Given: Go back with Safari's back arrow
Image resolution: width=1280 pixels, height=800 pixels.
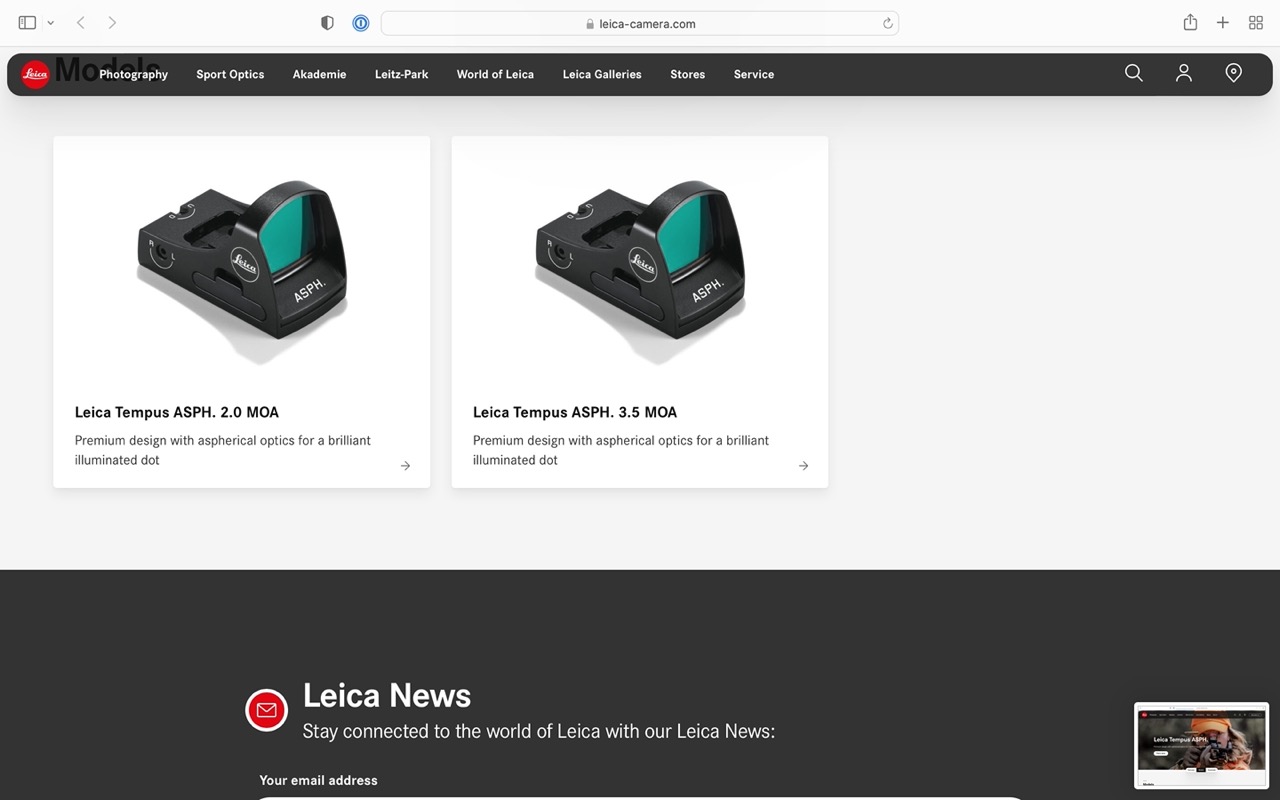Looking at the screenshot, I should pyautogui.click(x=81, y=23).
